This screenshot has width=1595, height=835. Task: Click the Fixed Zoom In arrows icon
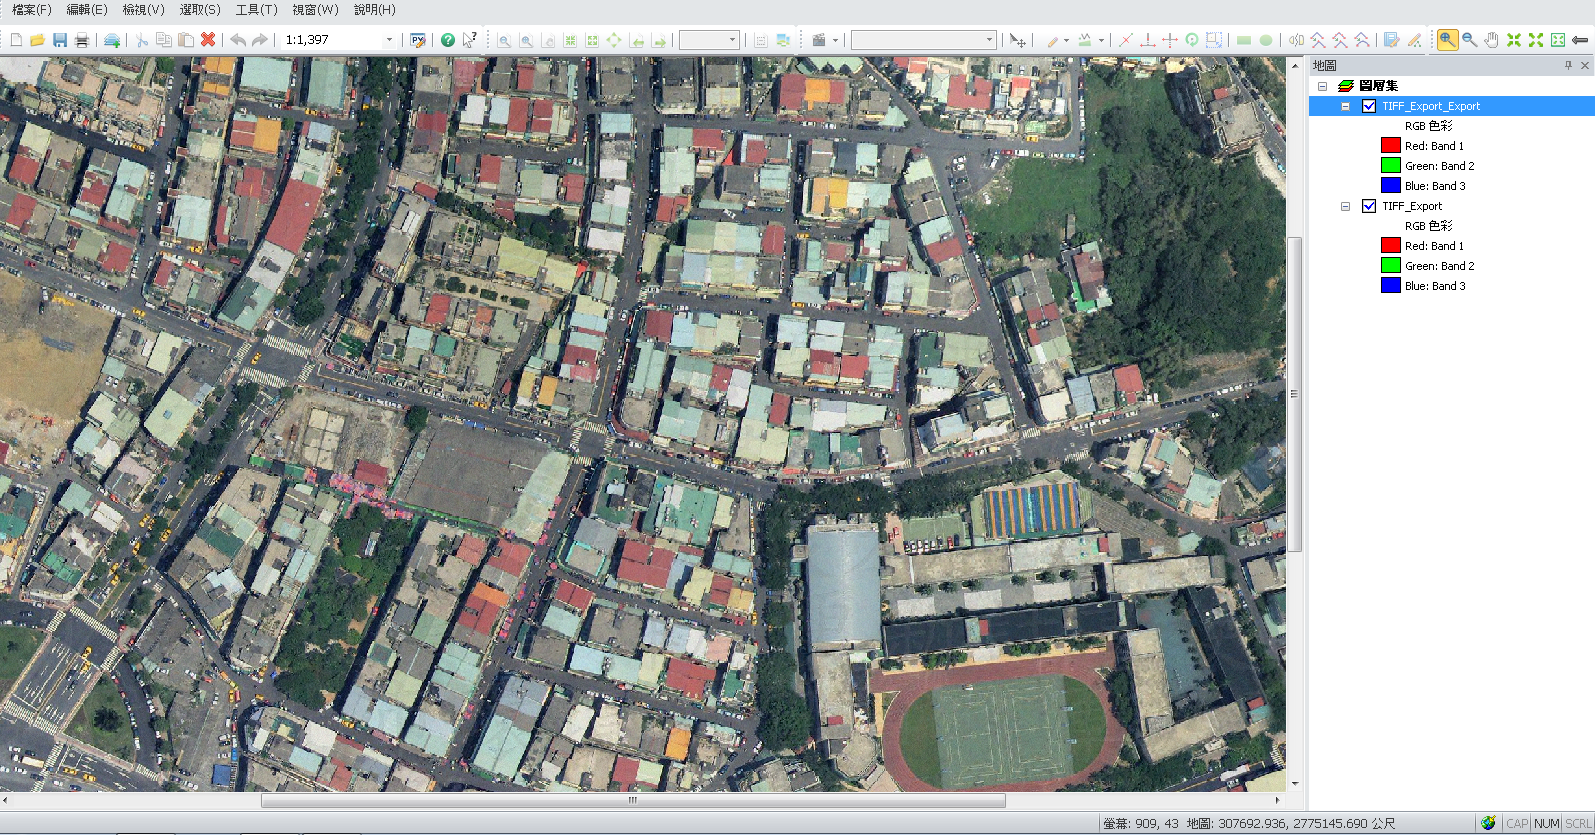coord(1514,40)
